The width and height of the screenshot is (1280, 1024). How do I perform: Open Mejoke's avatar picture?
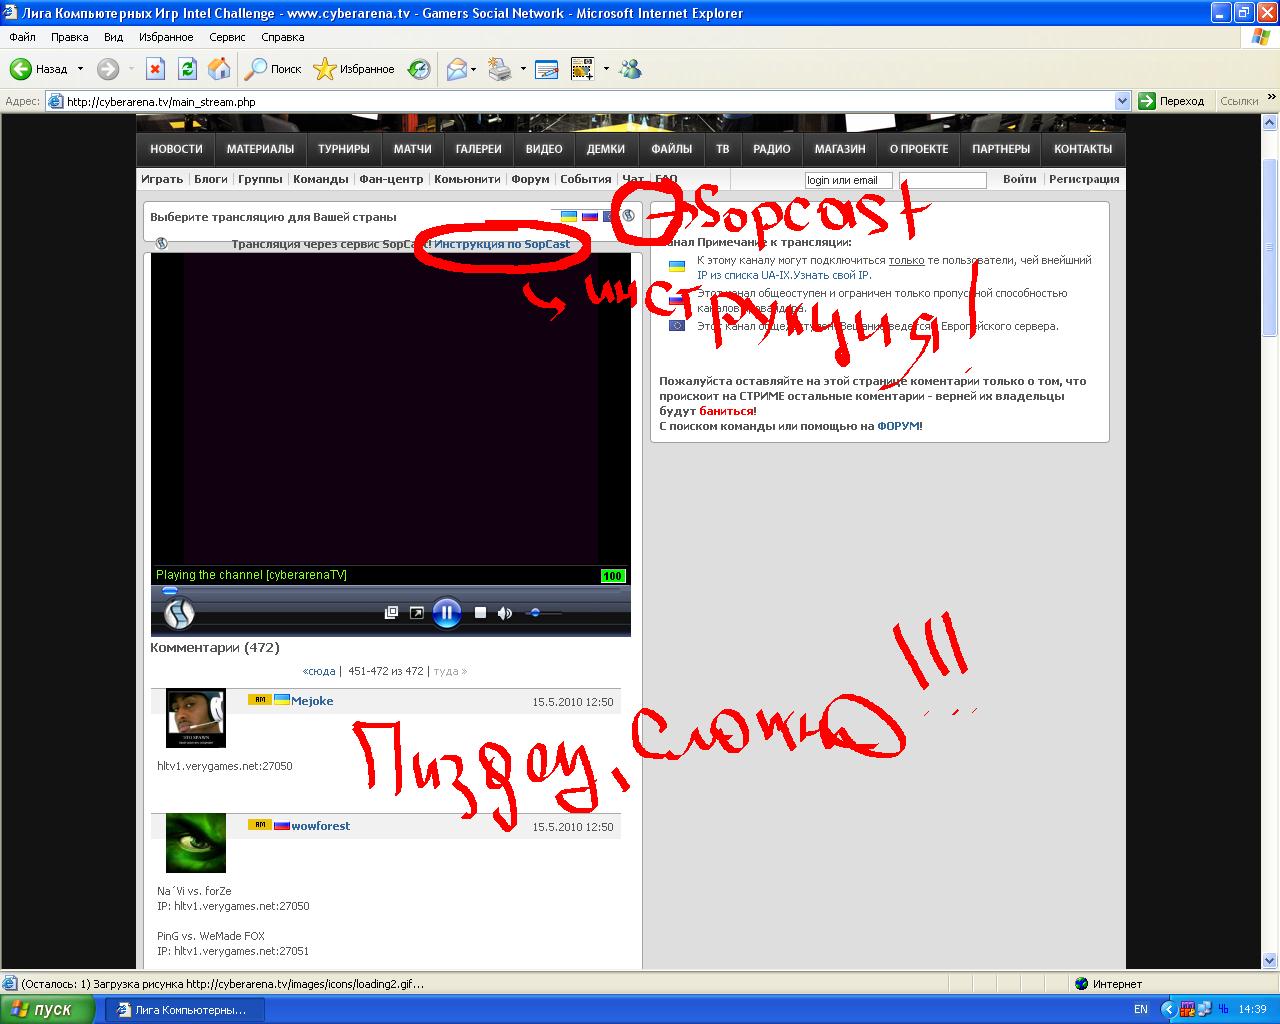[x=196, y=718]
